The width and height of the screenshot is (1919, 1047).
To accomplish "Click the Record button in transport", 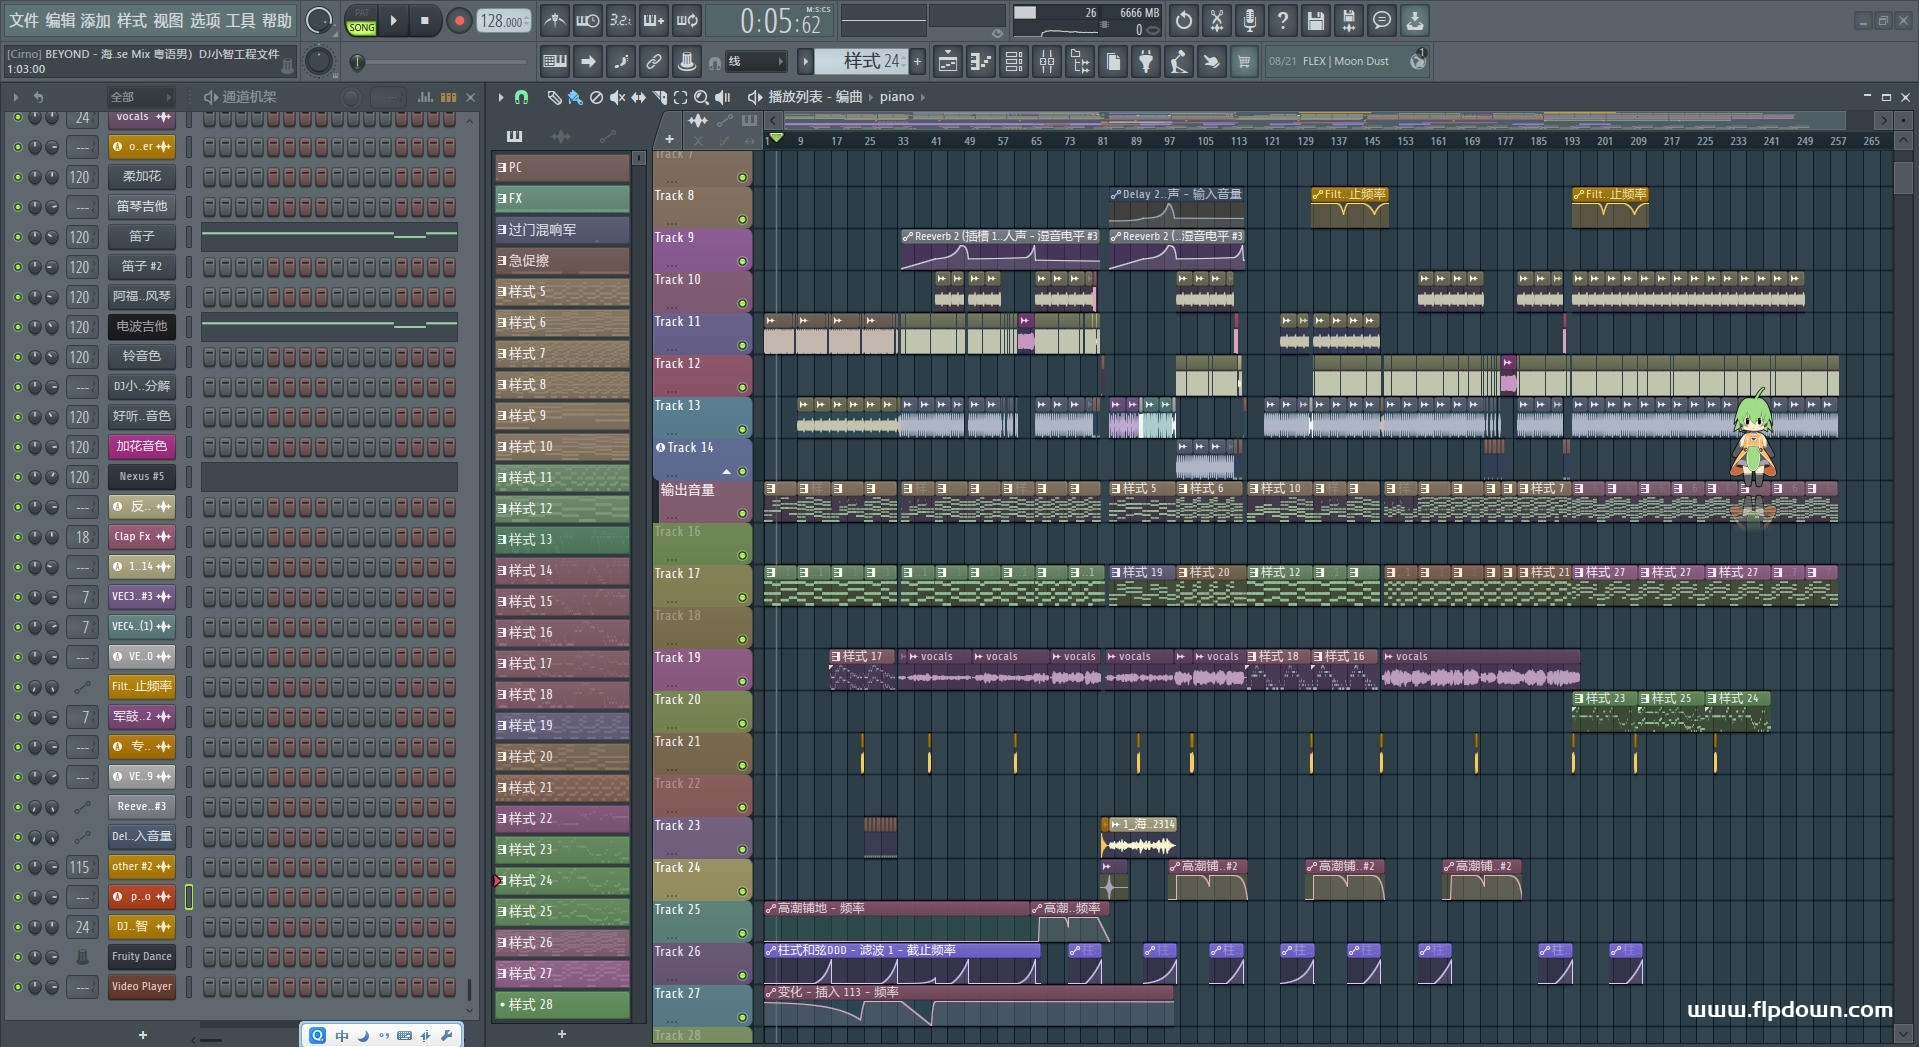I will [459, 21].
